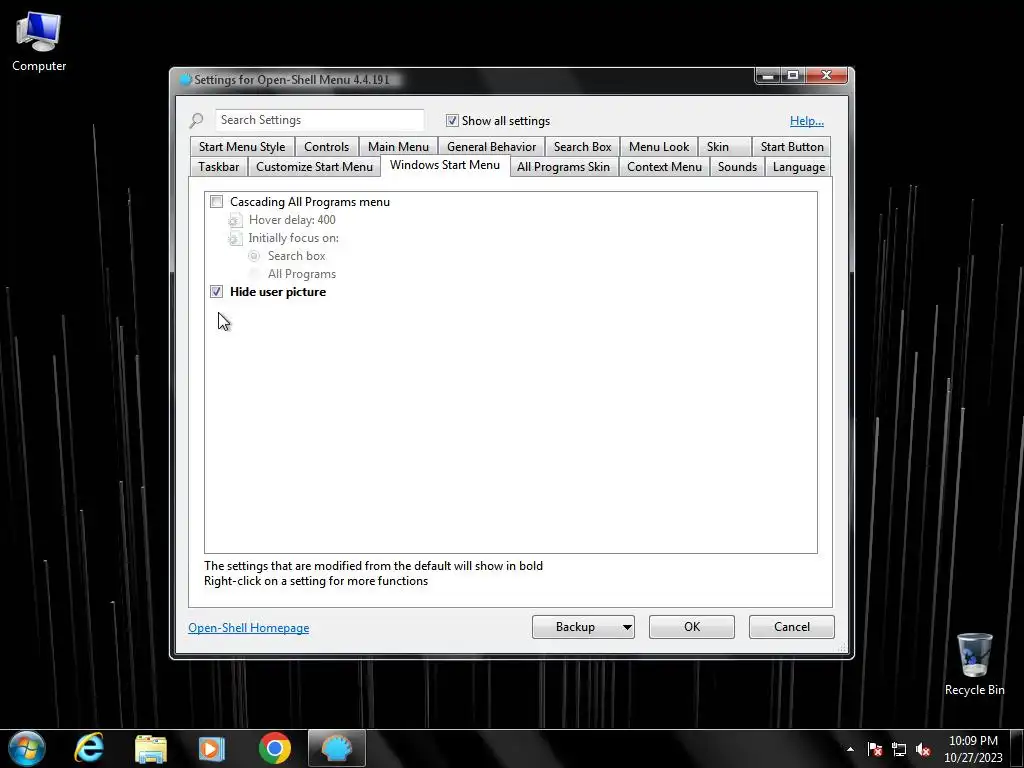This screenshot has width=1024, height=768.
Task: Toggle the Show all settings checkbox
Action: tap(452, 120)
